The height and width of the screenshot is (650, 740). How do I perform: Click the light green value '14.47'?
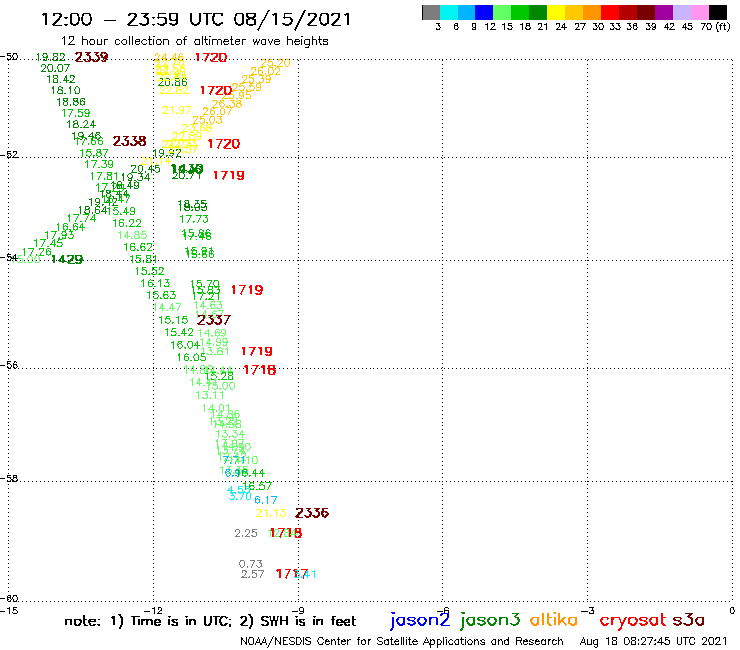[167, 307]
